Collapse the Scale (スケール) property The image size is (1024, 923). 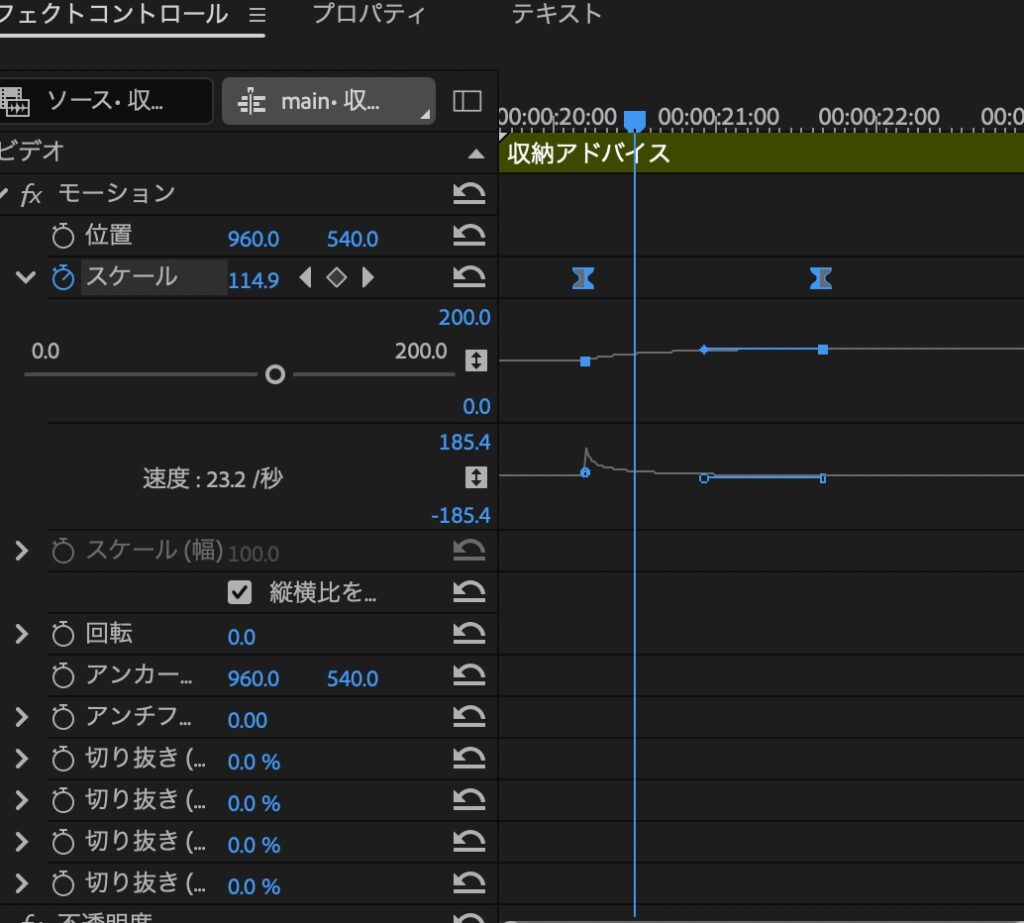(25, 278)
